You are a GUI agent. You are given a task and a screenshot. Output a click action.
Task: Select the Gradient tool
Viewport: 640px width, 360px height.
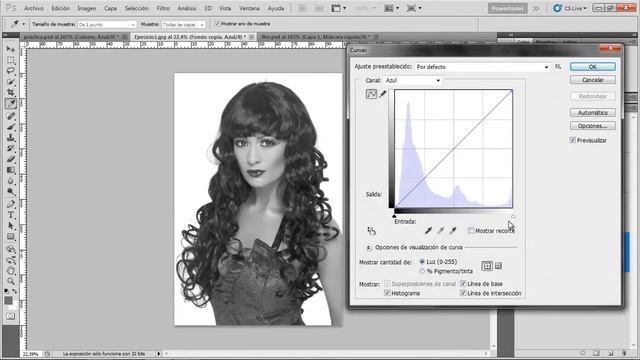(x=11, y=170)
